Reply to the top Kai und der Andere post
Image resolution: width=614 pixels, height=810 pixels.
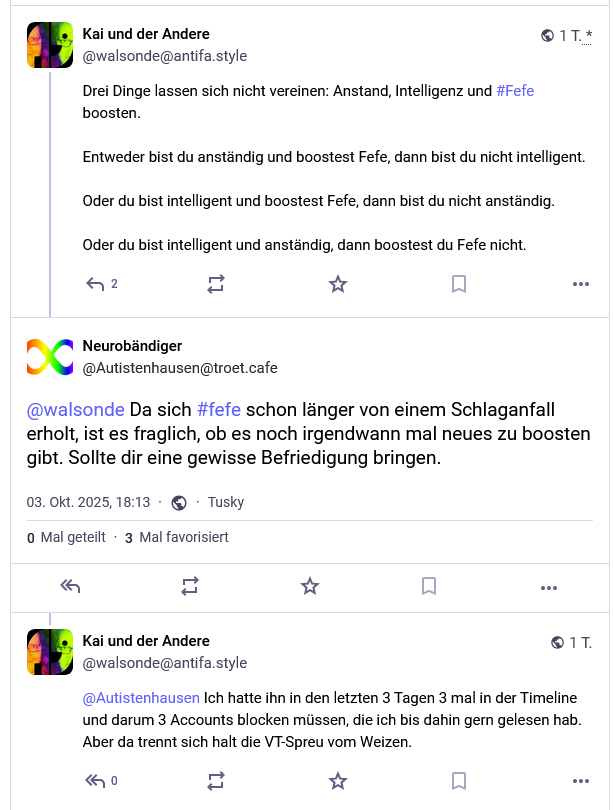pyautogui.click(x=96, y=284)
